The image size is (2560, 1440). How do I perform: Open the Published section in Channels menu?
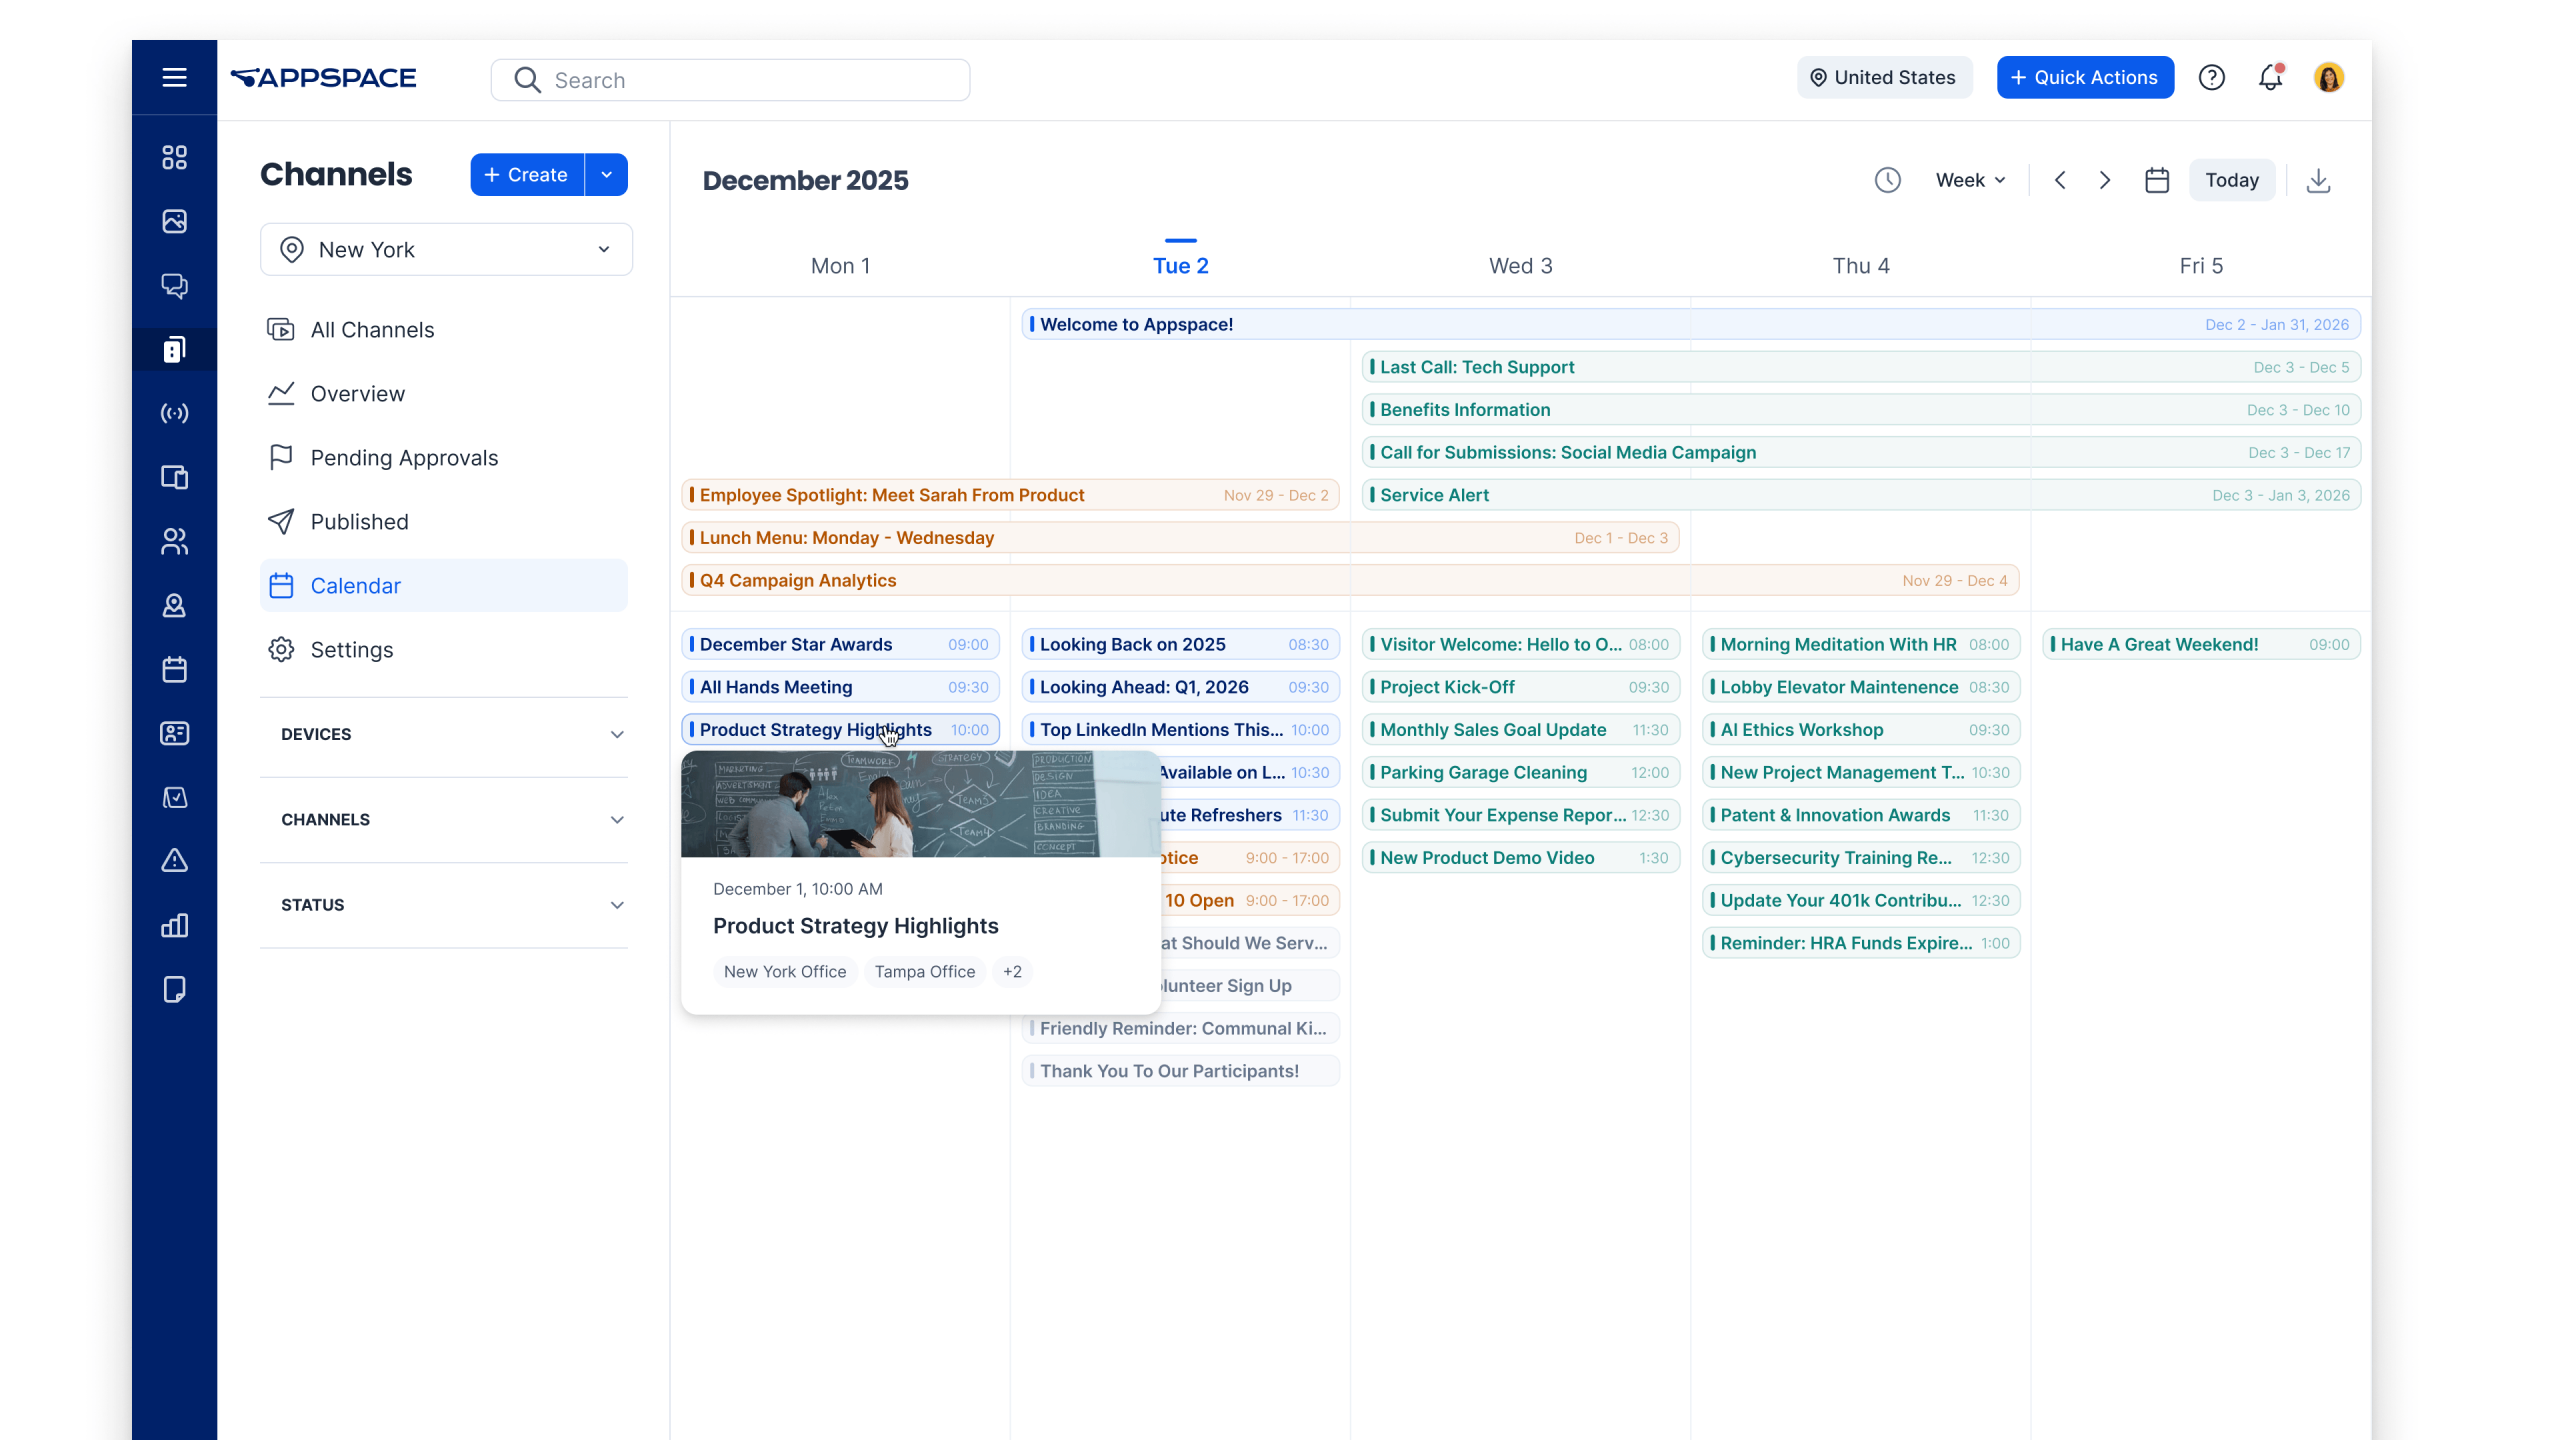coord(359,521)
